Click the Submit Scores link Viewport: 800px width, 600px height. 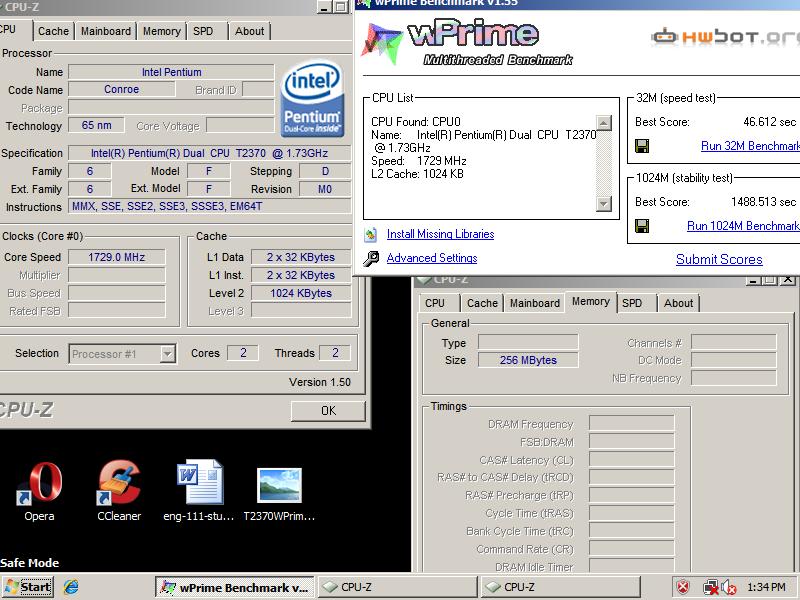tap(719, 259)
